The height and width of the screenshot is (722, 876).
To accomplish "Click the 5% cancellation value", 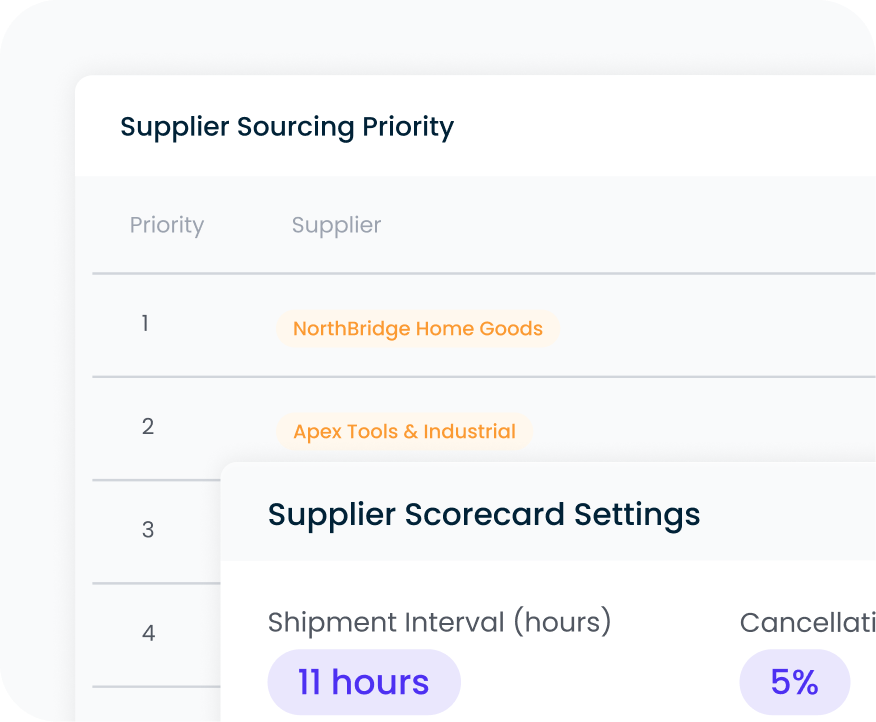I will (793, 681).
